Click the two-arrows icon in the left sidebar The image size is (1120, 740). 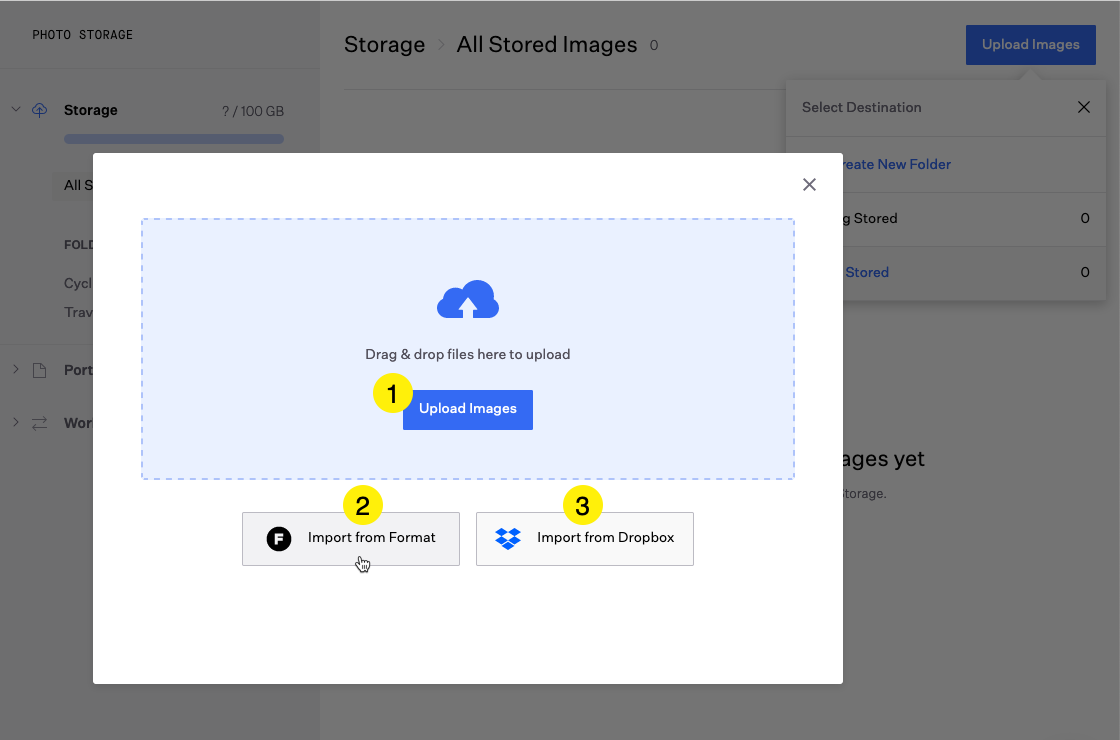(40, 423)
